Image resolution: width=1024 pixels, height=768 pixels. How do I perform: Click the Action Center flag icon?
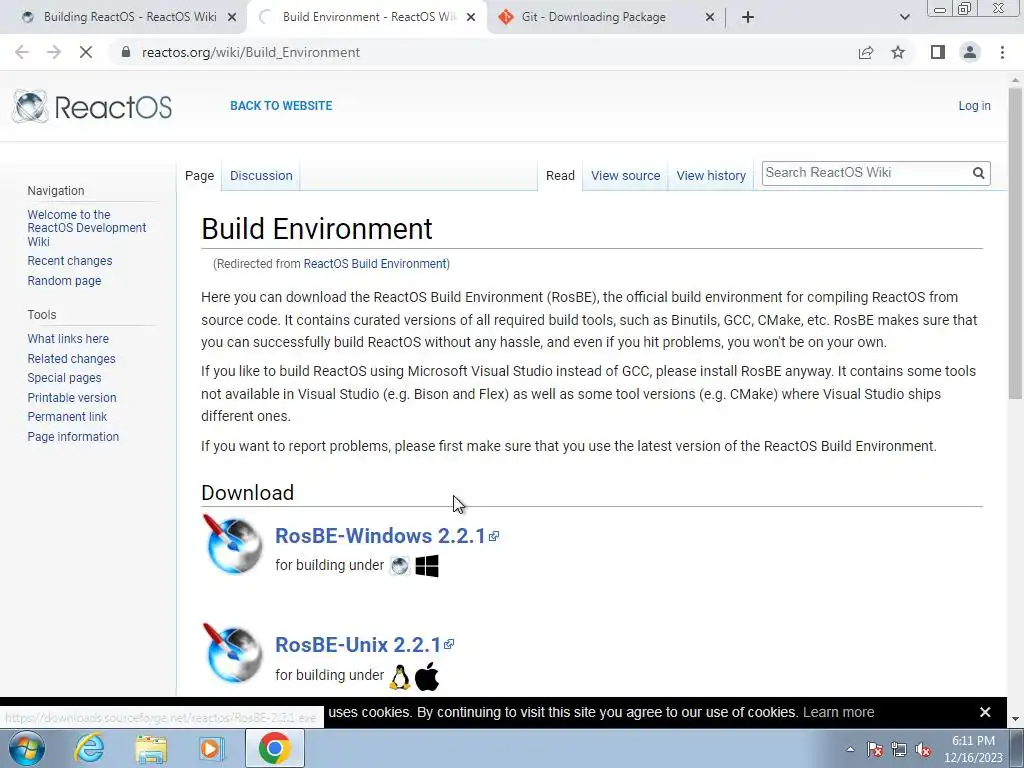coord(875,750)
